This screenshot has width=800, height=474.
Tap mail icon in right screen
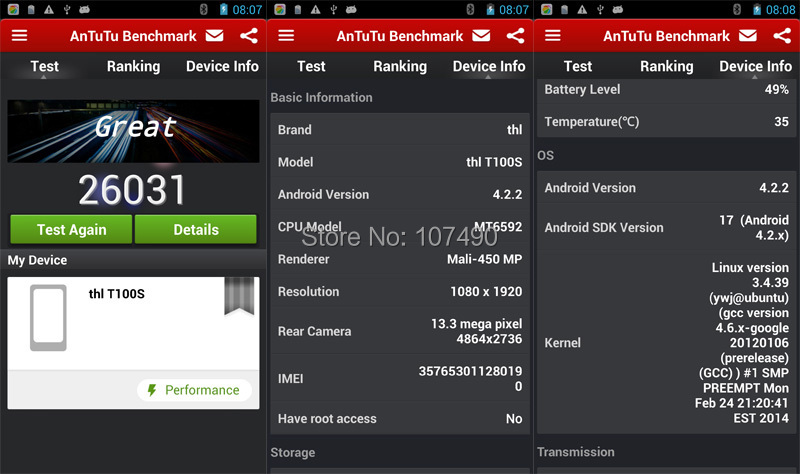(x=748, y=35)
